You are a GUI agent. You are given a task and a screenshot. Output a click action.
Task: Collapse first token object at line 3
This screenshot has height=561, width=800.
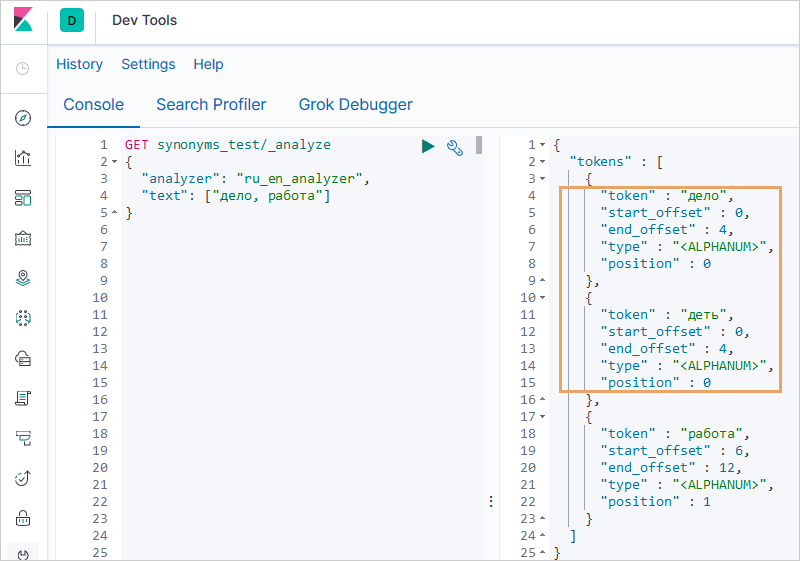542,179
